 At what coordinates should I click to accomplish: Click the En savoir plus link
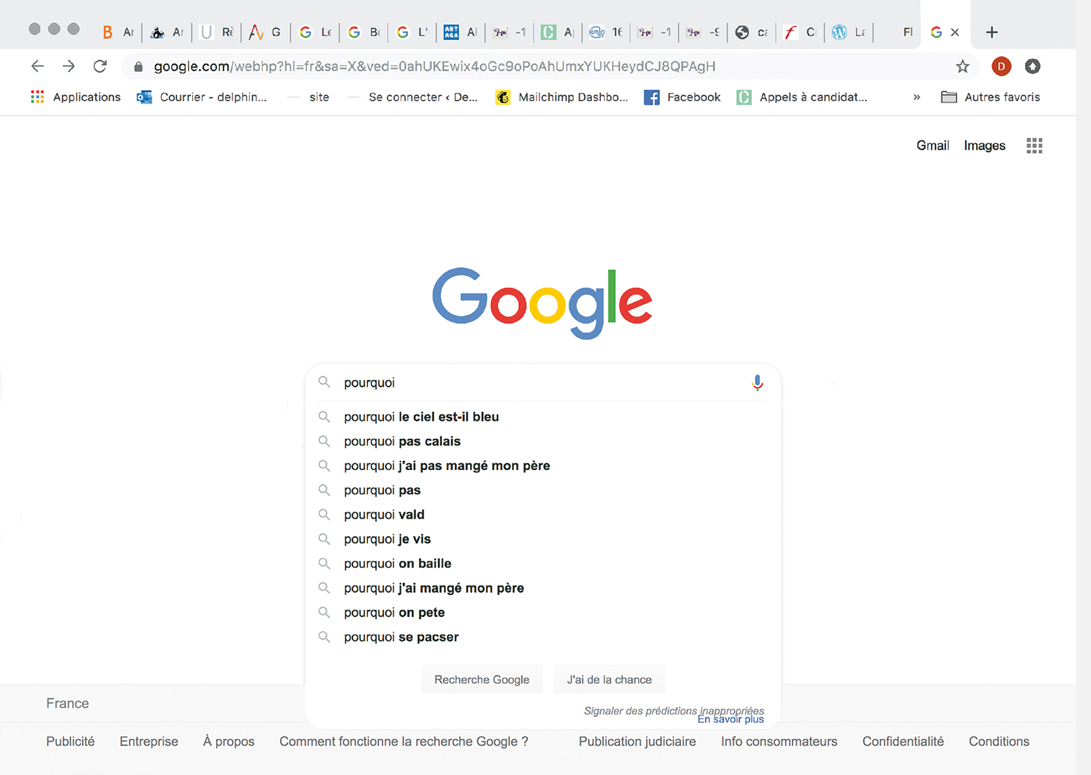coord(730,720)
